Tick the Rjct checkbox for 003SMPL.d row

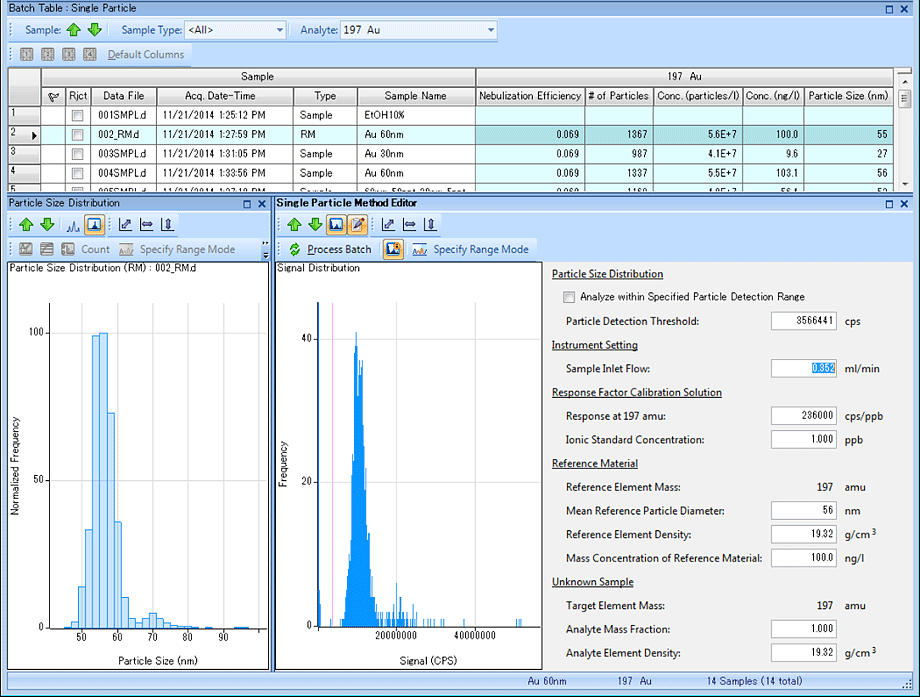pos(77,154)
